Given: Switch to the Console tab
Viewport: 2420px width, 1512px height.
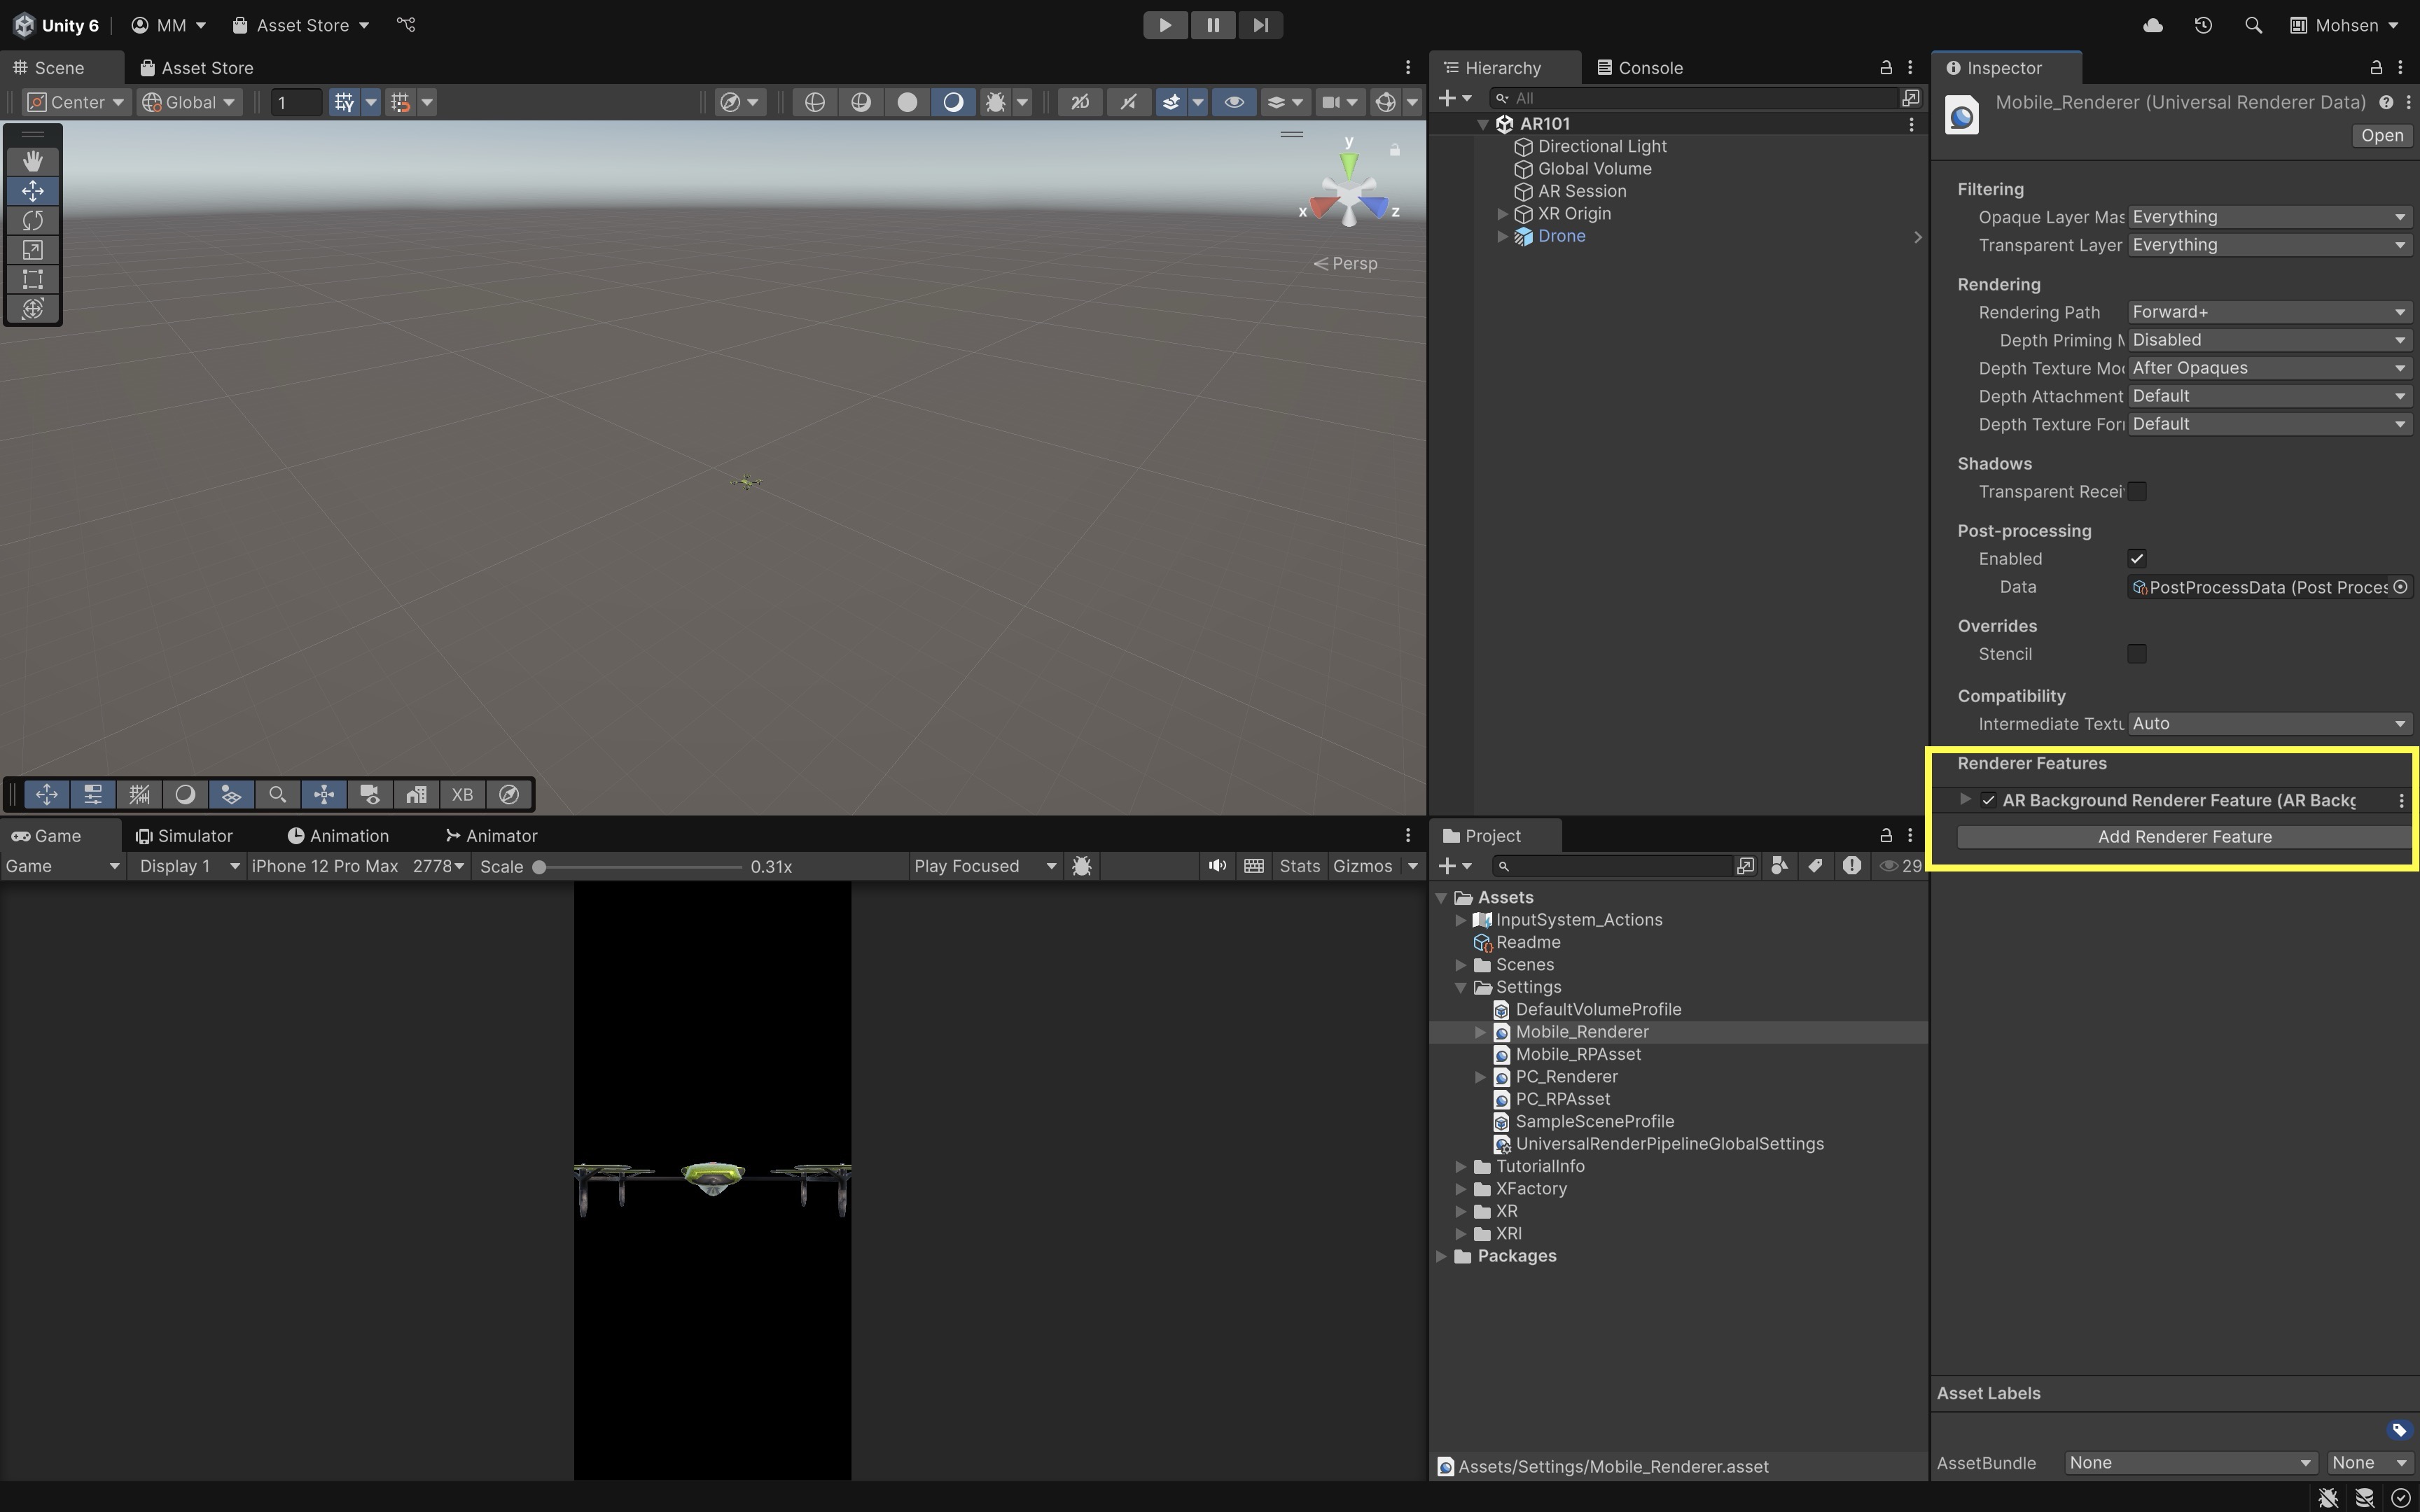Looking at the screenshot, I should (1640, 68).
